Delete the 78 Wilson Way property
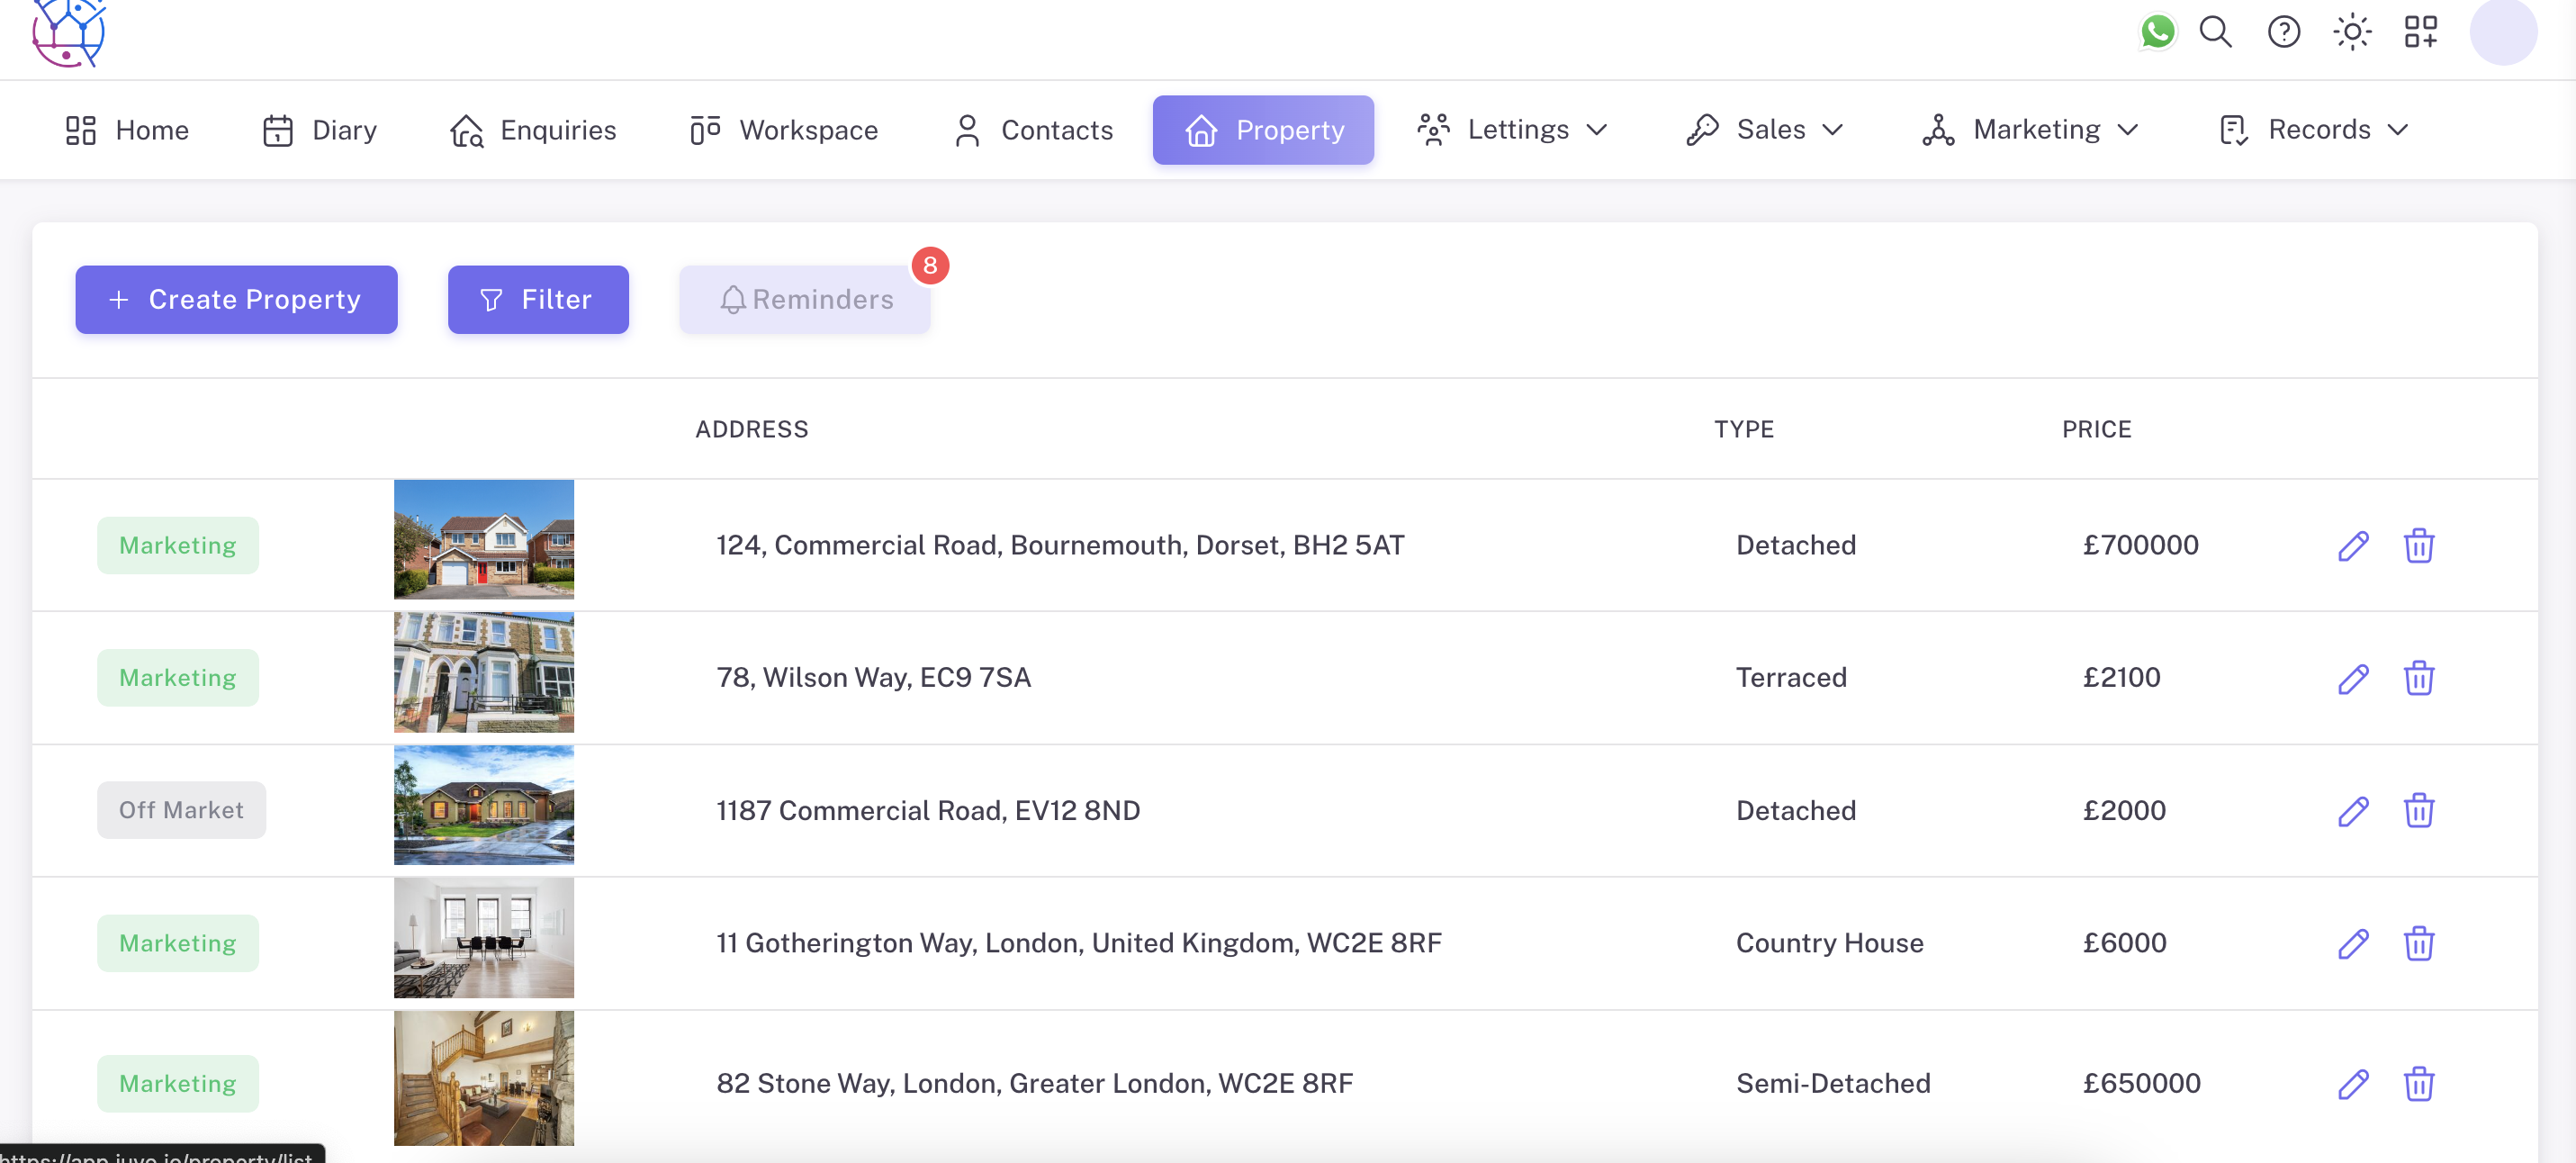Viewport: 2576px width, 1163px height. [x=2418, y=678]
